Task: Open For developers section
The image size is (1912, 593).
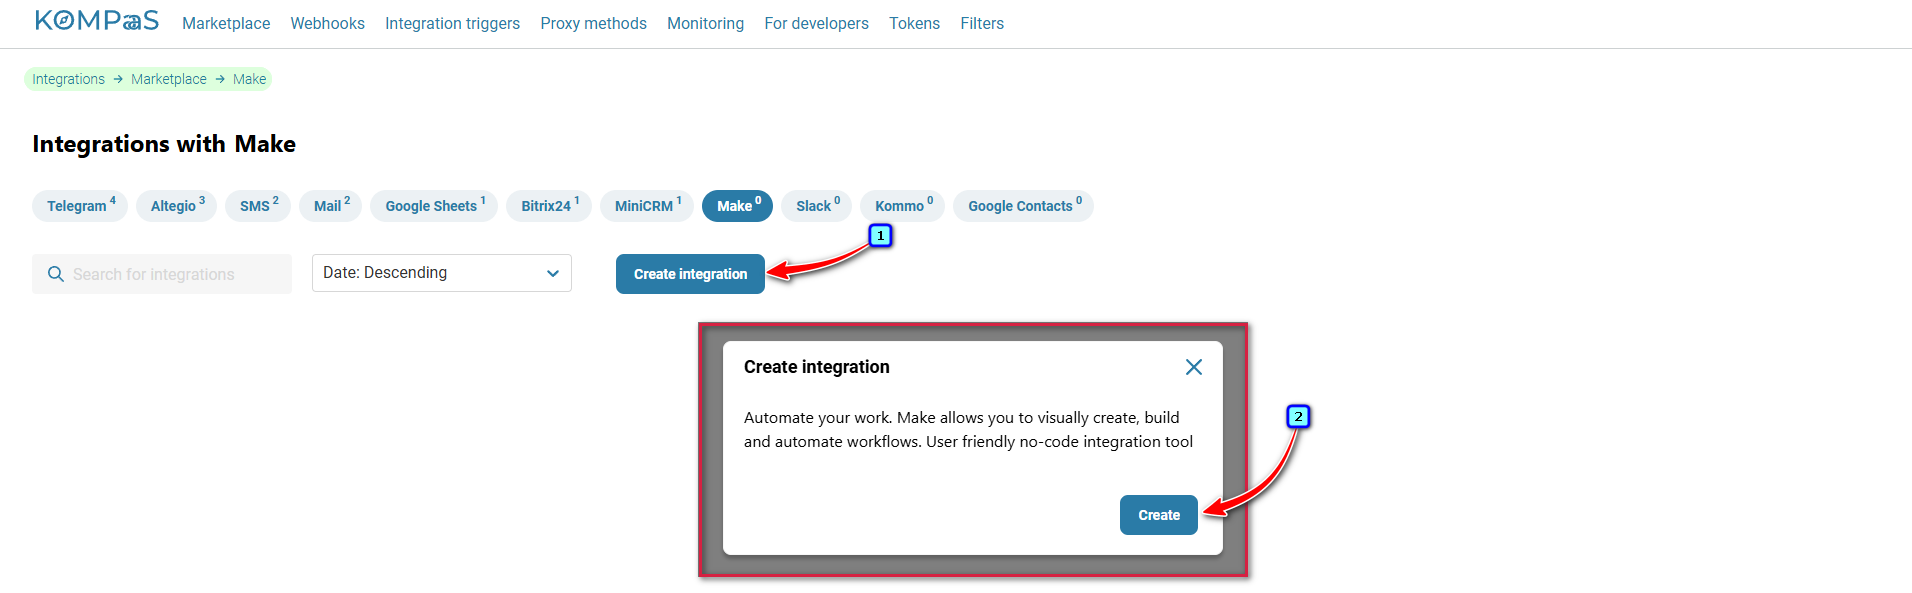Action: [x=816, y=23]
